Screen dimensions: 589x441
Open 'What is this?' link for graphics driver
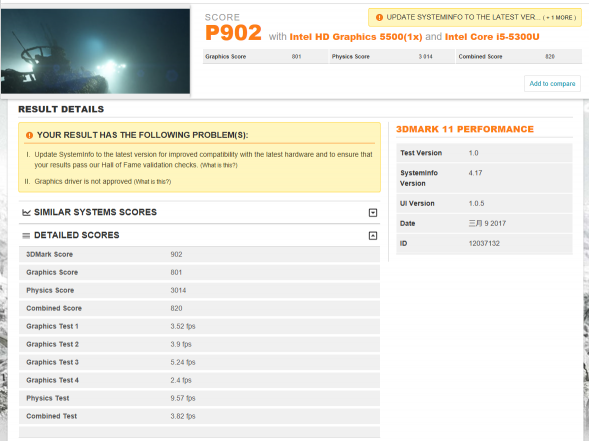coord(152,182)
